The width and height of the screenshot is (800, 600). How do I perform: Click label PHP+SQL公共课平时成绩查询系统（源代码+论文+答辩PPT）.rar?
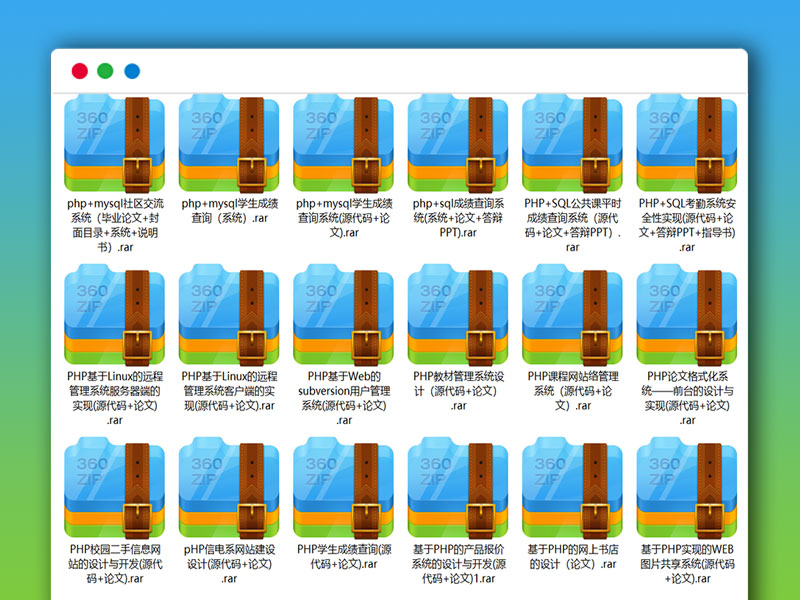572,225
